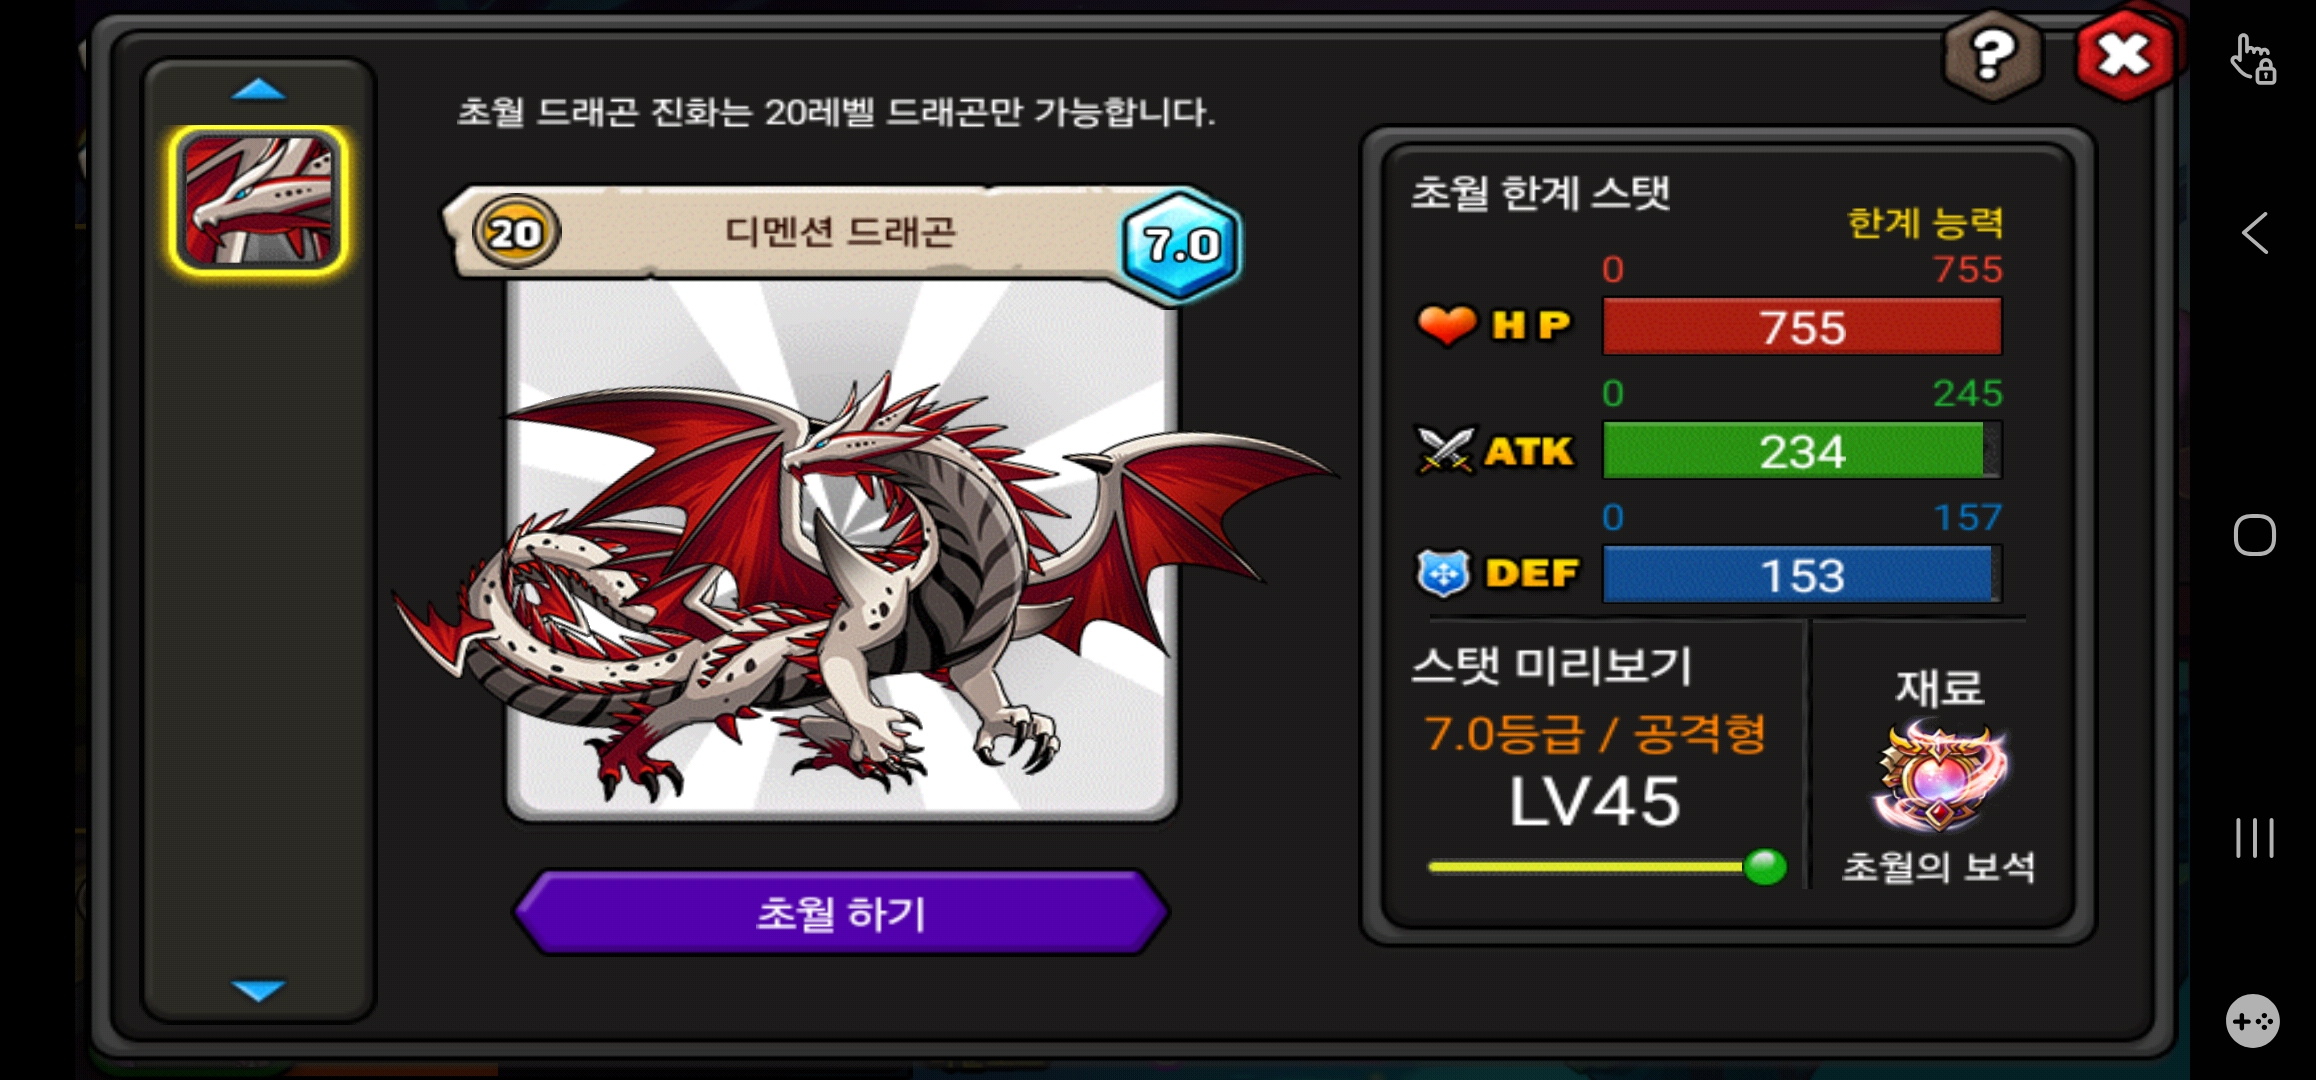Click the blue down arrow in dragon list

(x=258, y=990)
